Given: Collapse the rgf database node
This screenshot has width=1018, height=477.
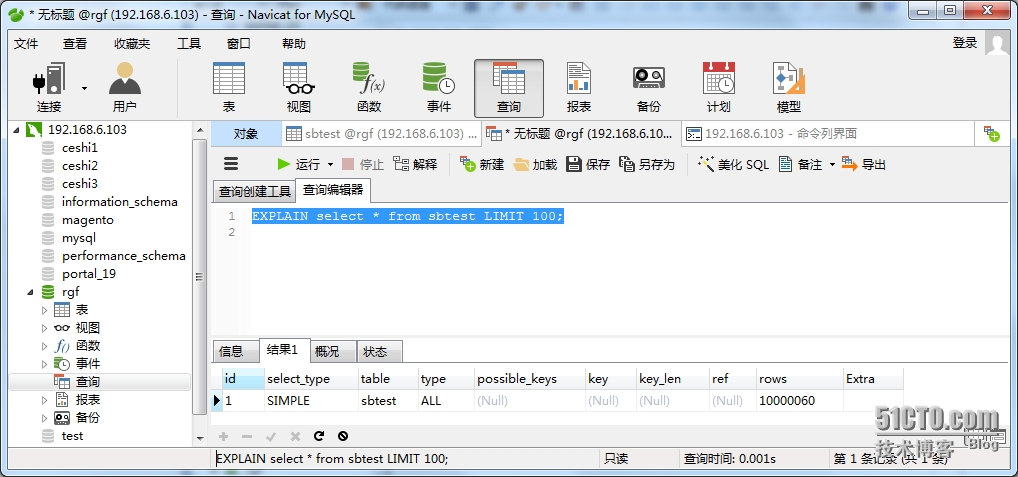Looking at the screenshot, I should point(31,292).
